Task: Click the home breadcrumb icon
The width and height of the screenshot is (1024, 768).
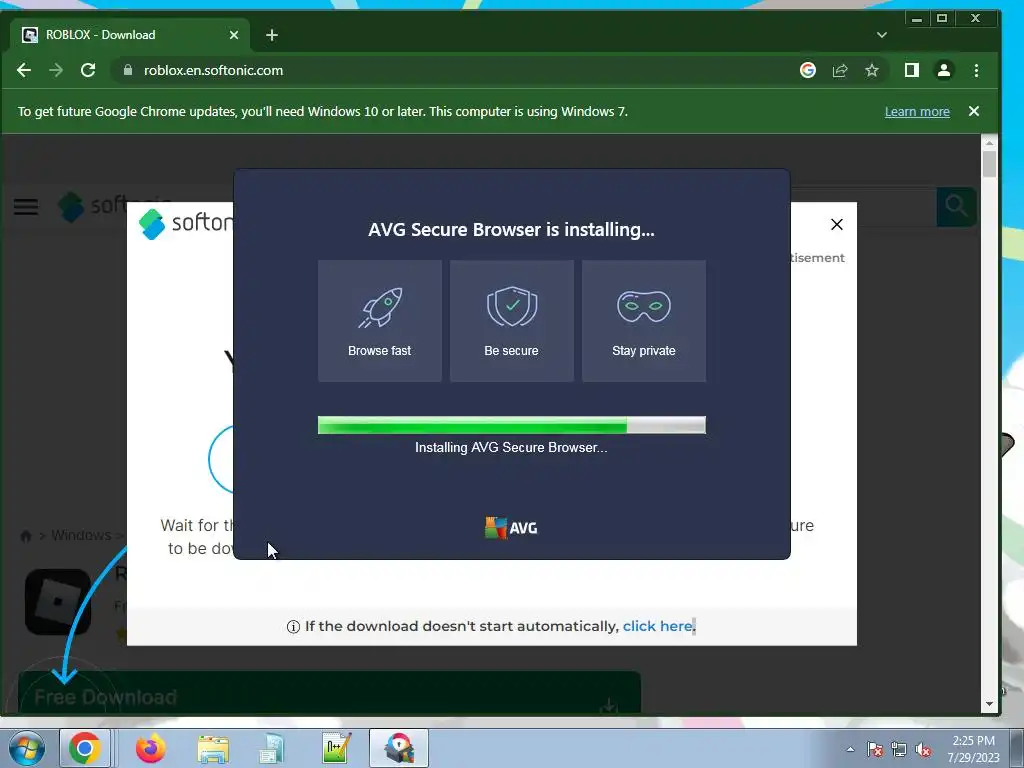Action: (25, 536)
